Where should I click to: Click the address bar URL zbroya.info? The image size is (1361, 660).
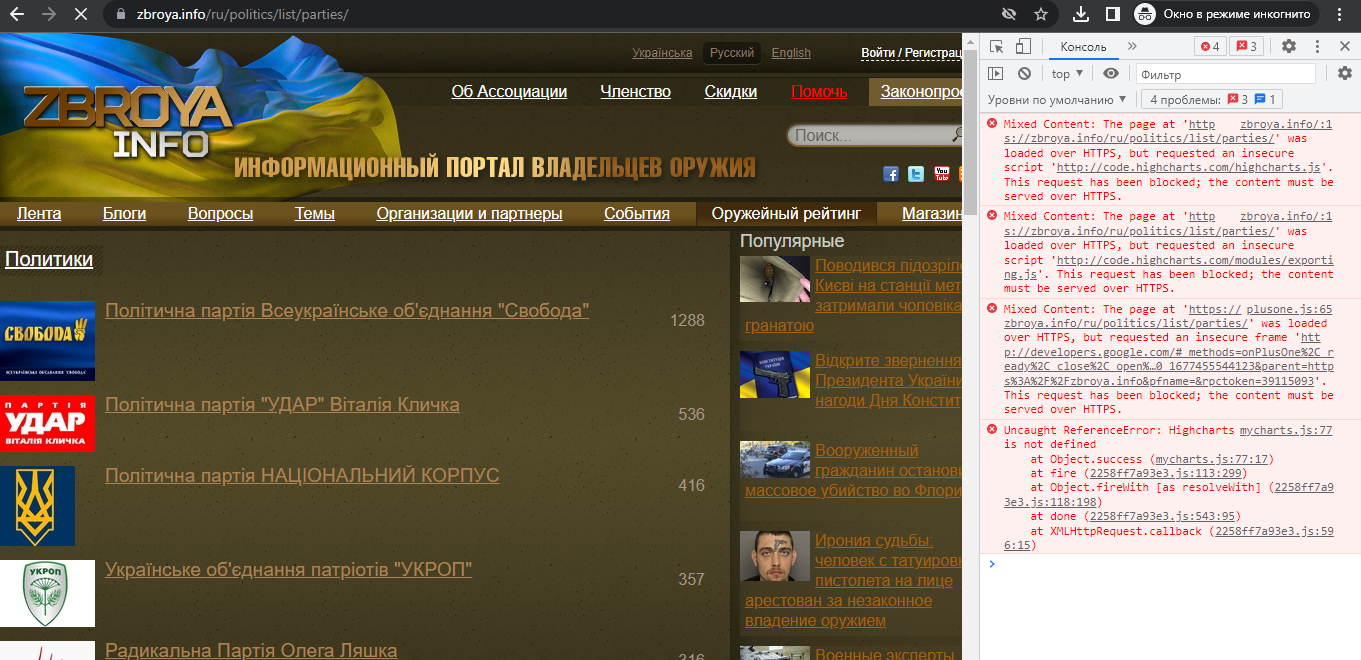coord(242,15)
